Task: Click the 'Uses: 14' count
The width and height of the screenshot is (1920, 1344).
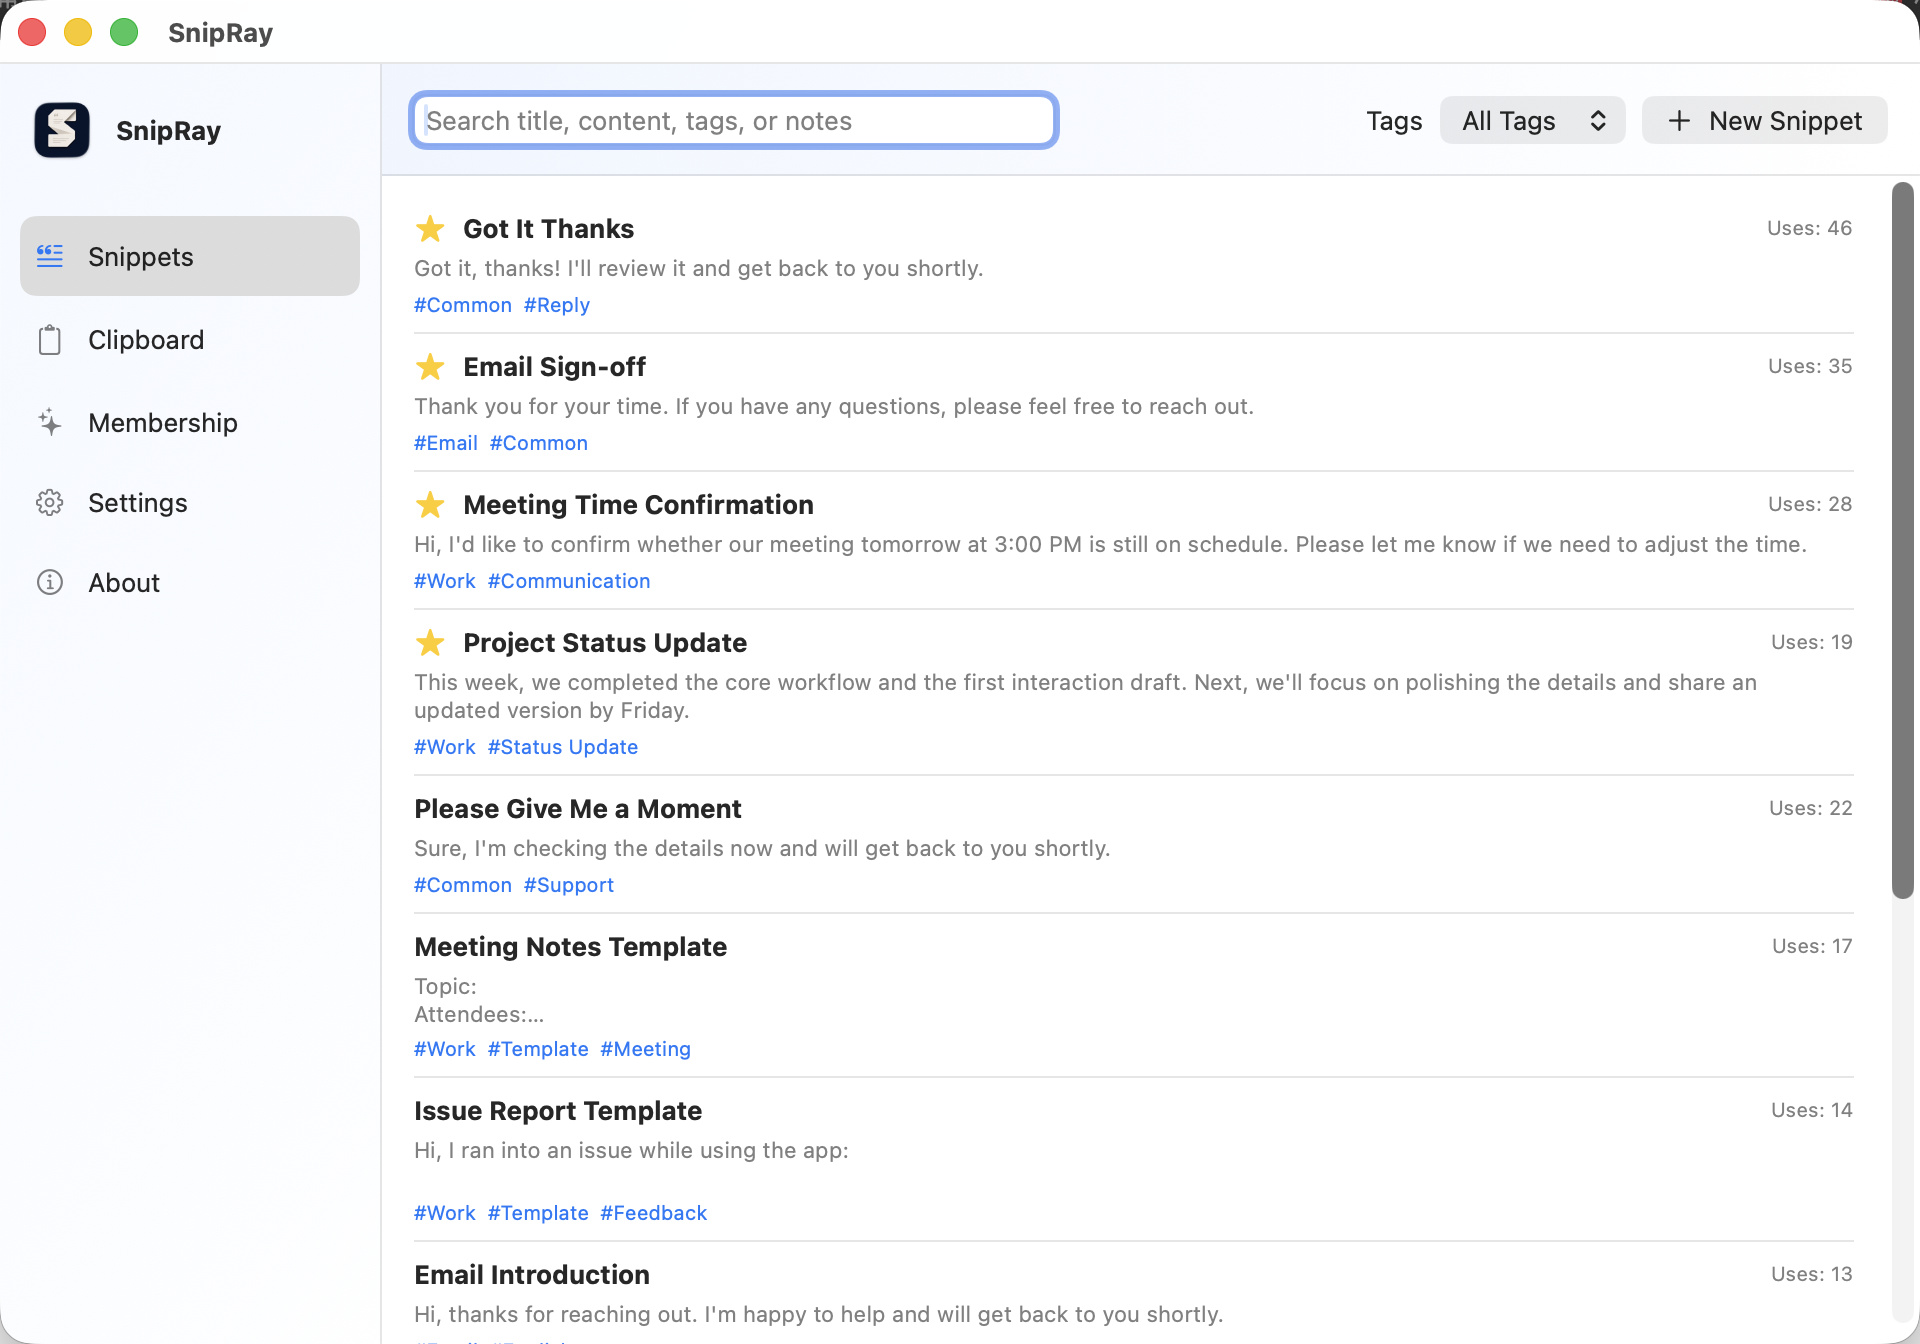Action: click(1812, 1110)
